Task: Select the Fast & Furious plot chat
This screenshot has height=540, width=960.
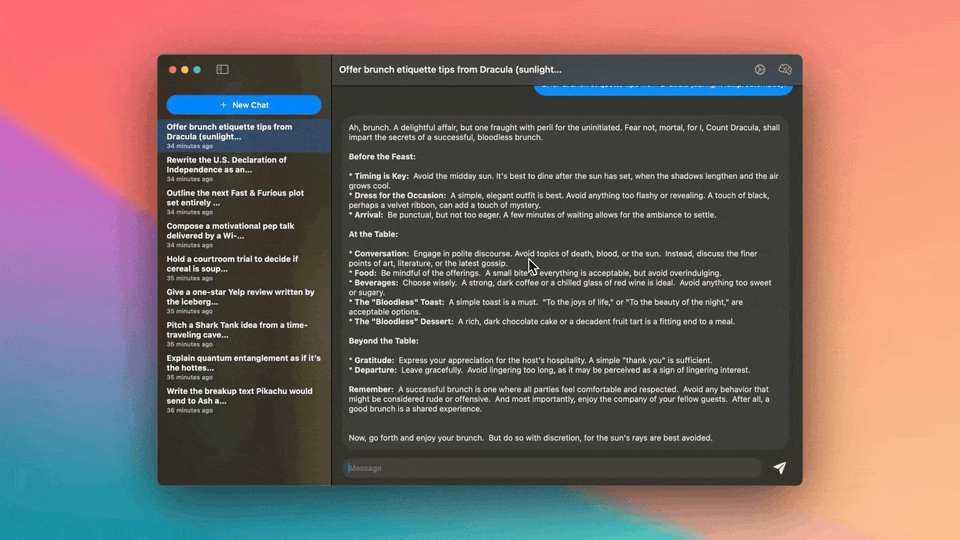Action: (243, 202)
